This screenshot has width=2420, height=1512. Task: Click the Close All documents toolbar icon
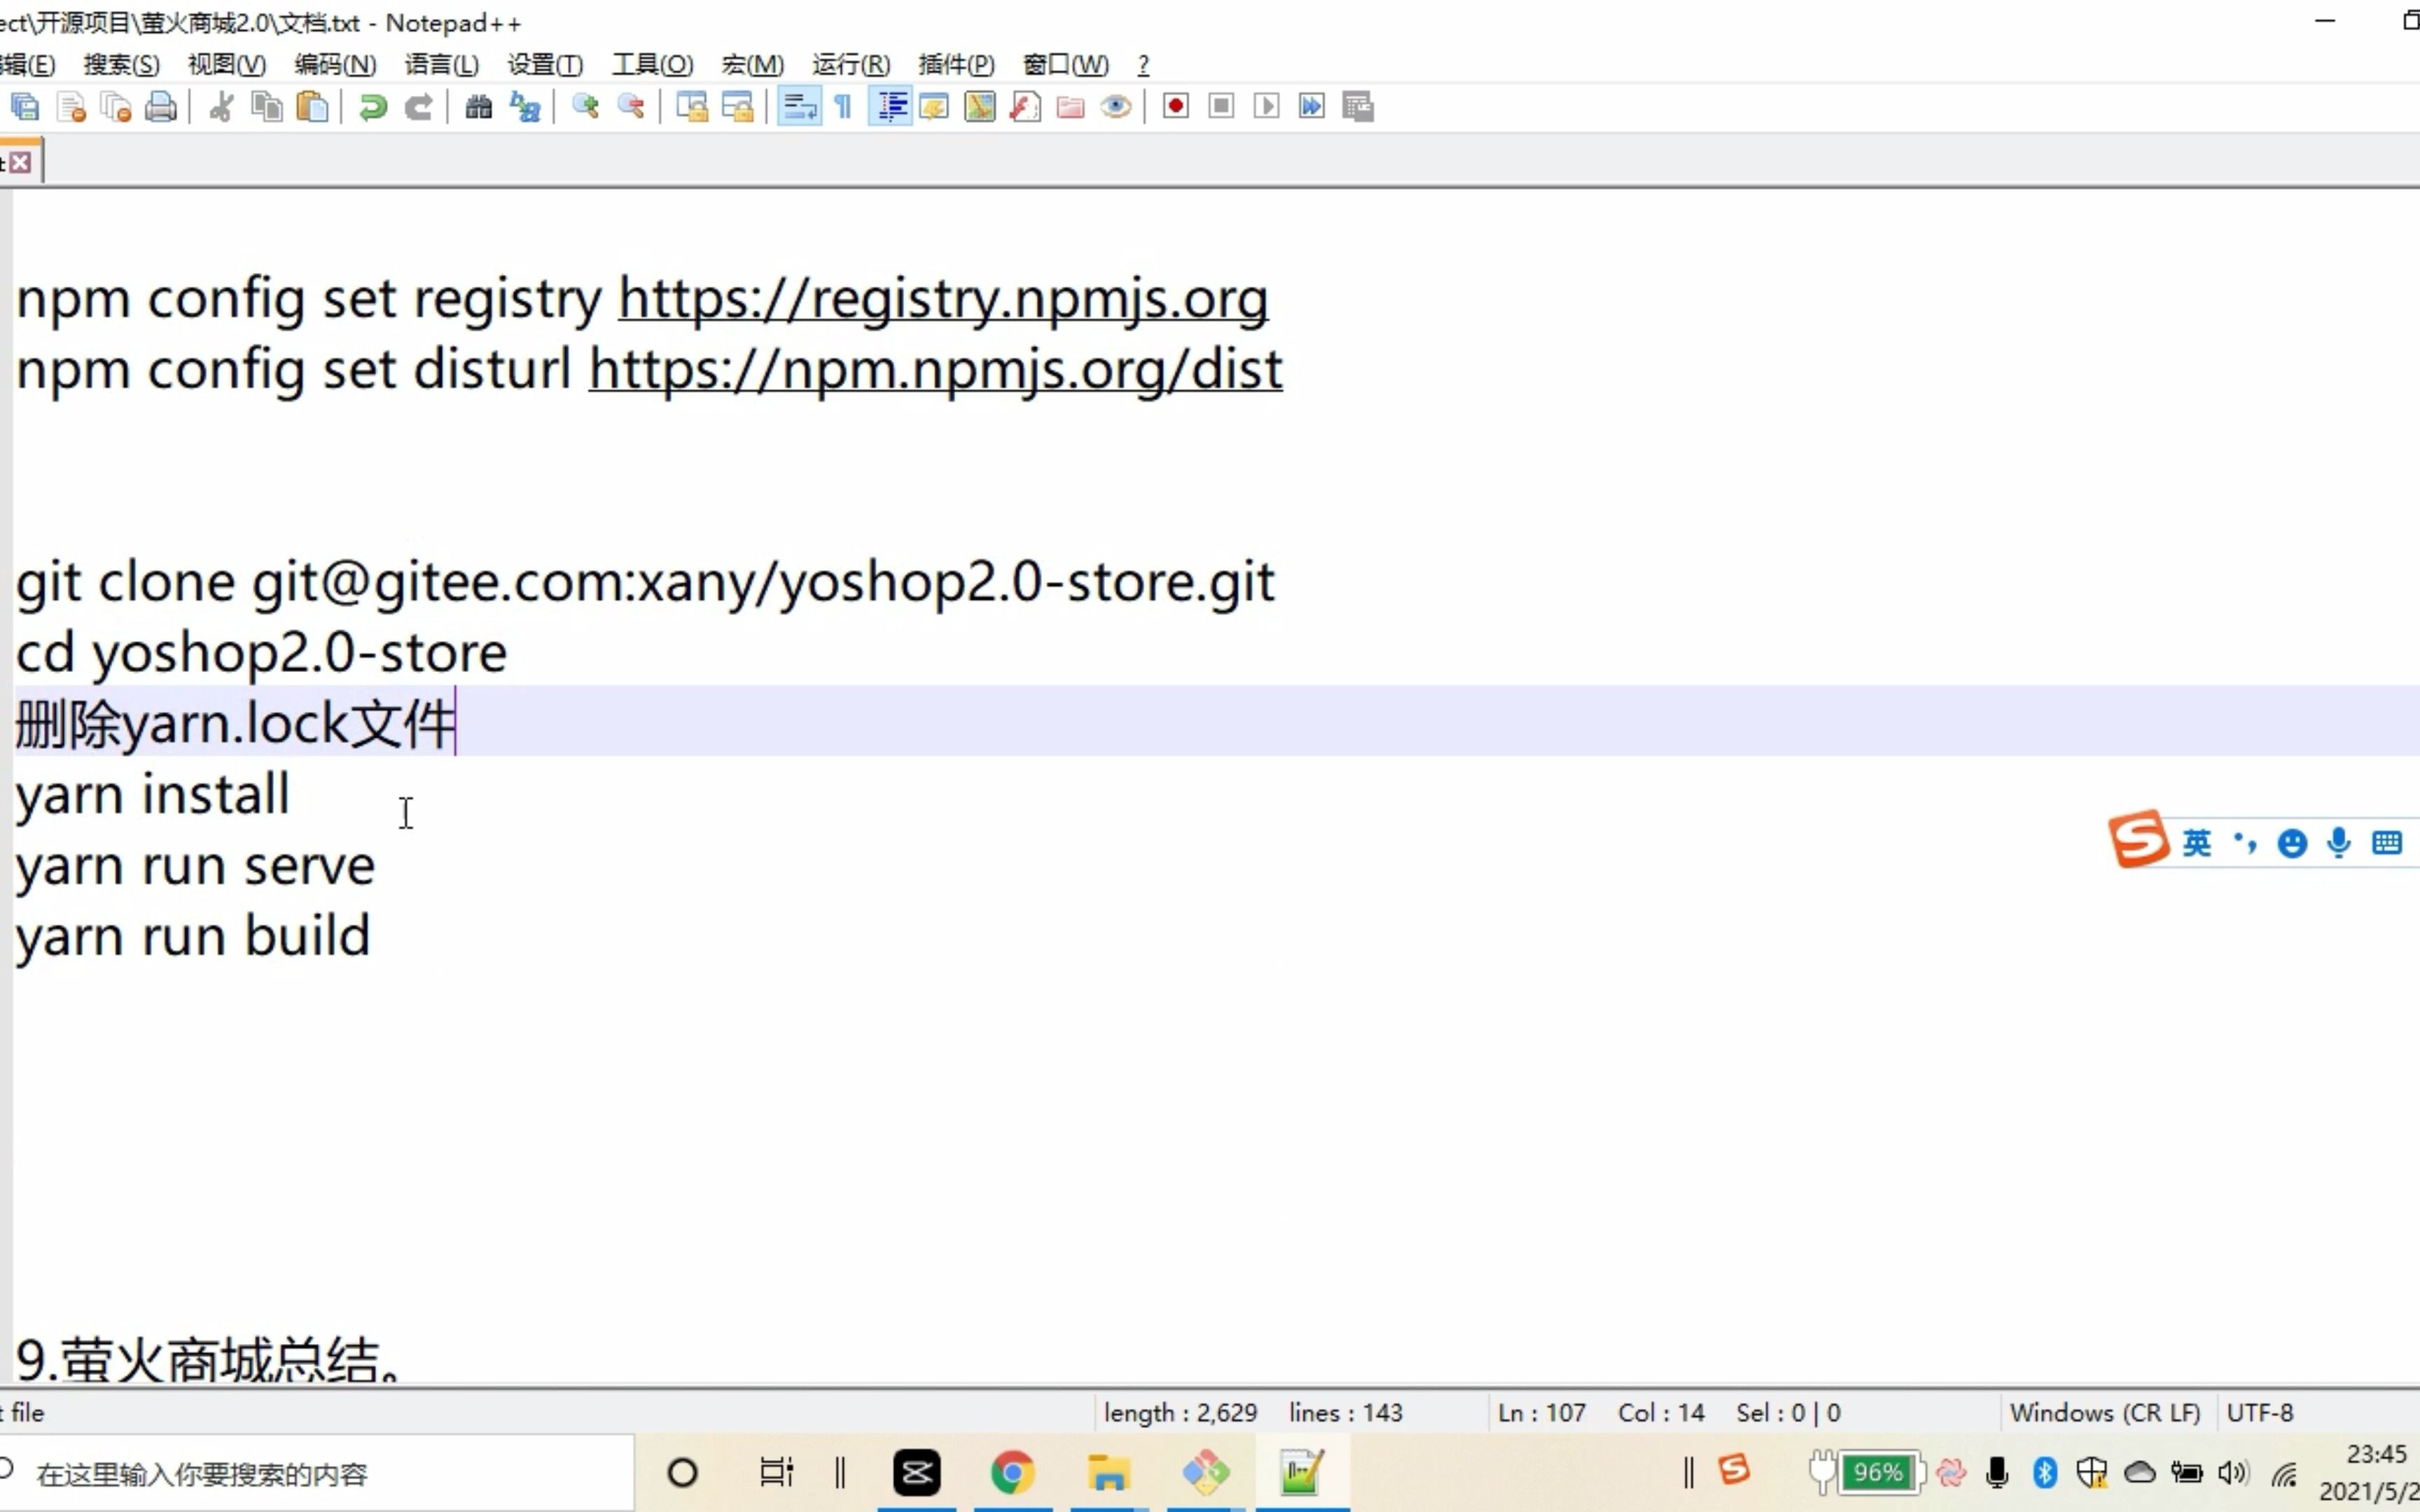pos(116,106)
